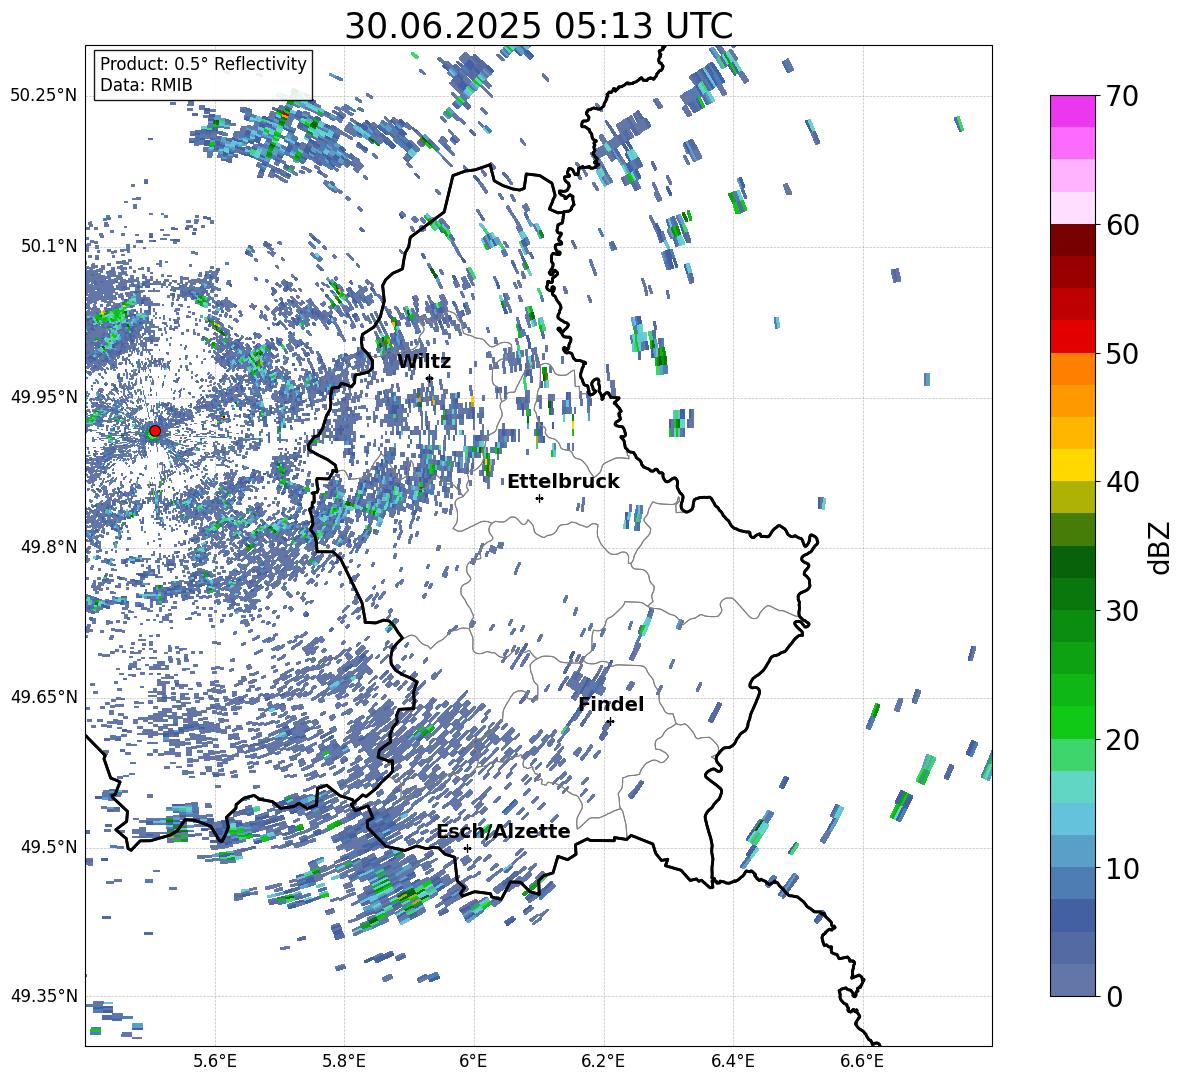Click the 10 tick on colorbar
1184x1081 pixels.
tap(1123, 868)
